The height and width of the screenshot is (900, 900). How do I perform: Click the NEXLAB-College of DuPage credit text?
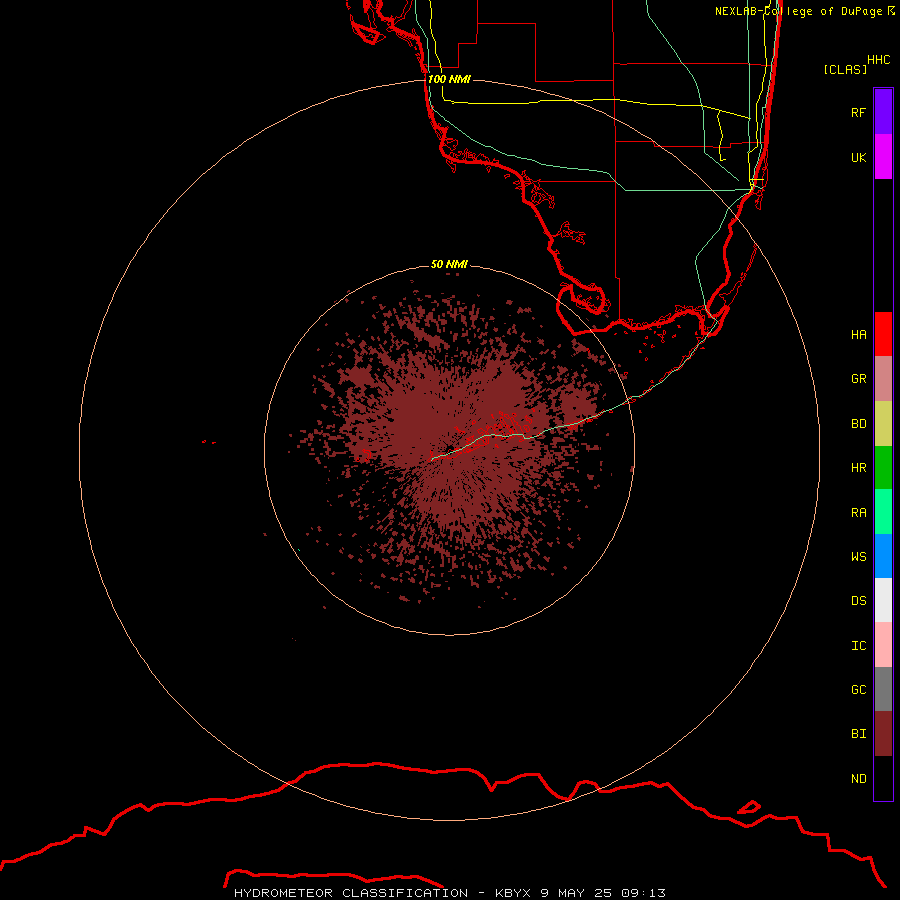[x=805, y=11]
